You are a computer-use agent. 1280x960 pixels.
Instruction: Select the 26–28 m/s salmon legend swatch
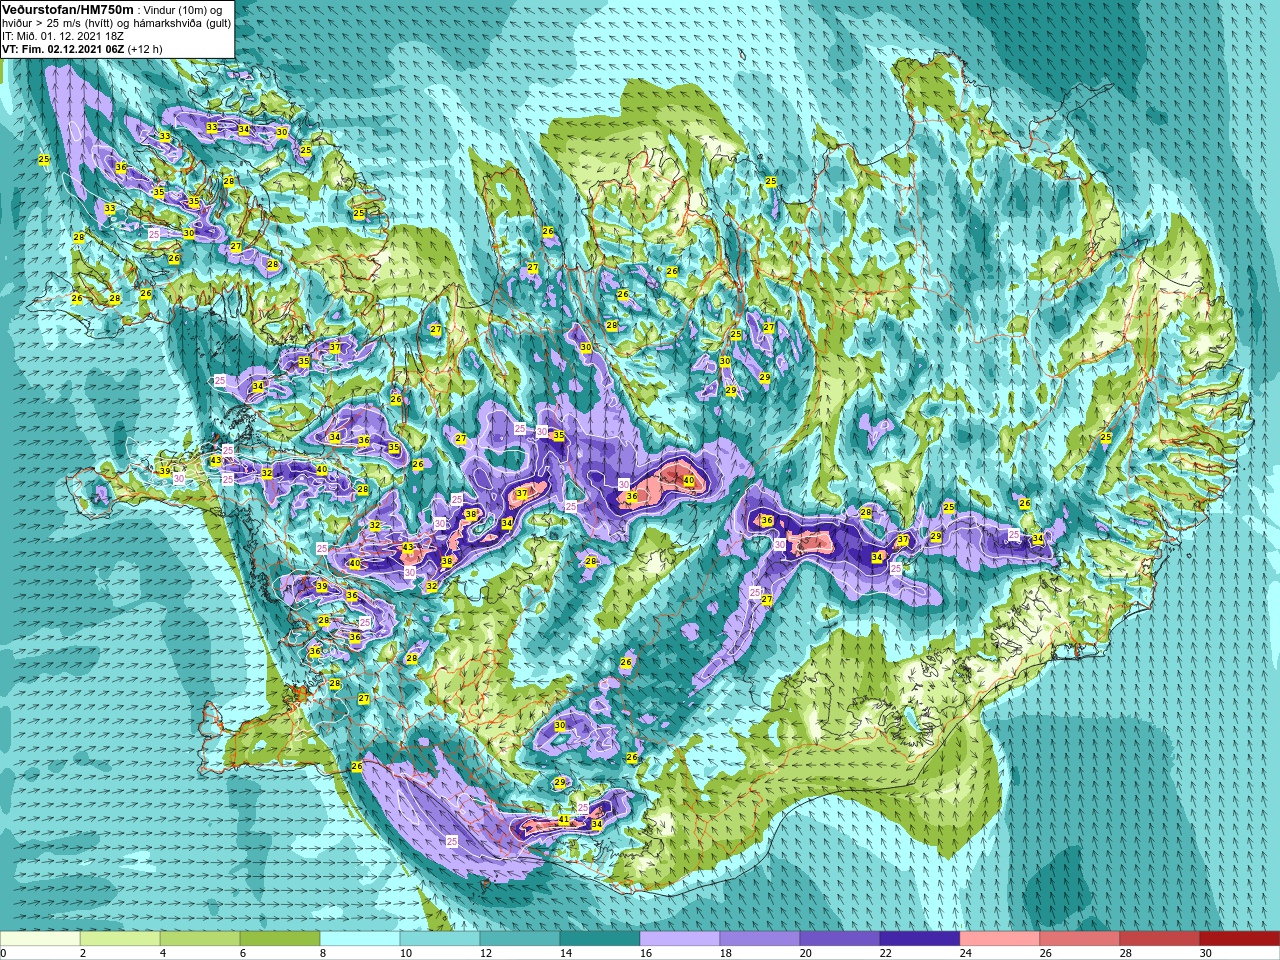[1080, 939]
